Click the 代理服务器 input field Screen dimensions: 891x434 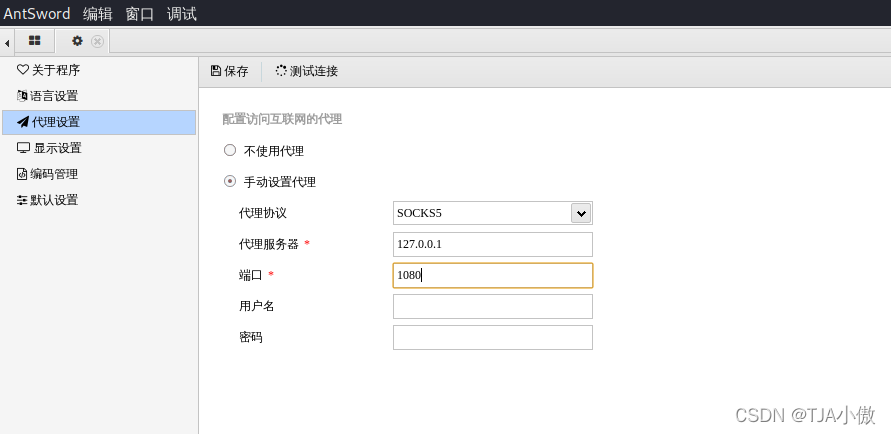coord(493,244)
